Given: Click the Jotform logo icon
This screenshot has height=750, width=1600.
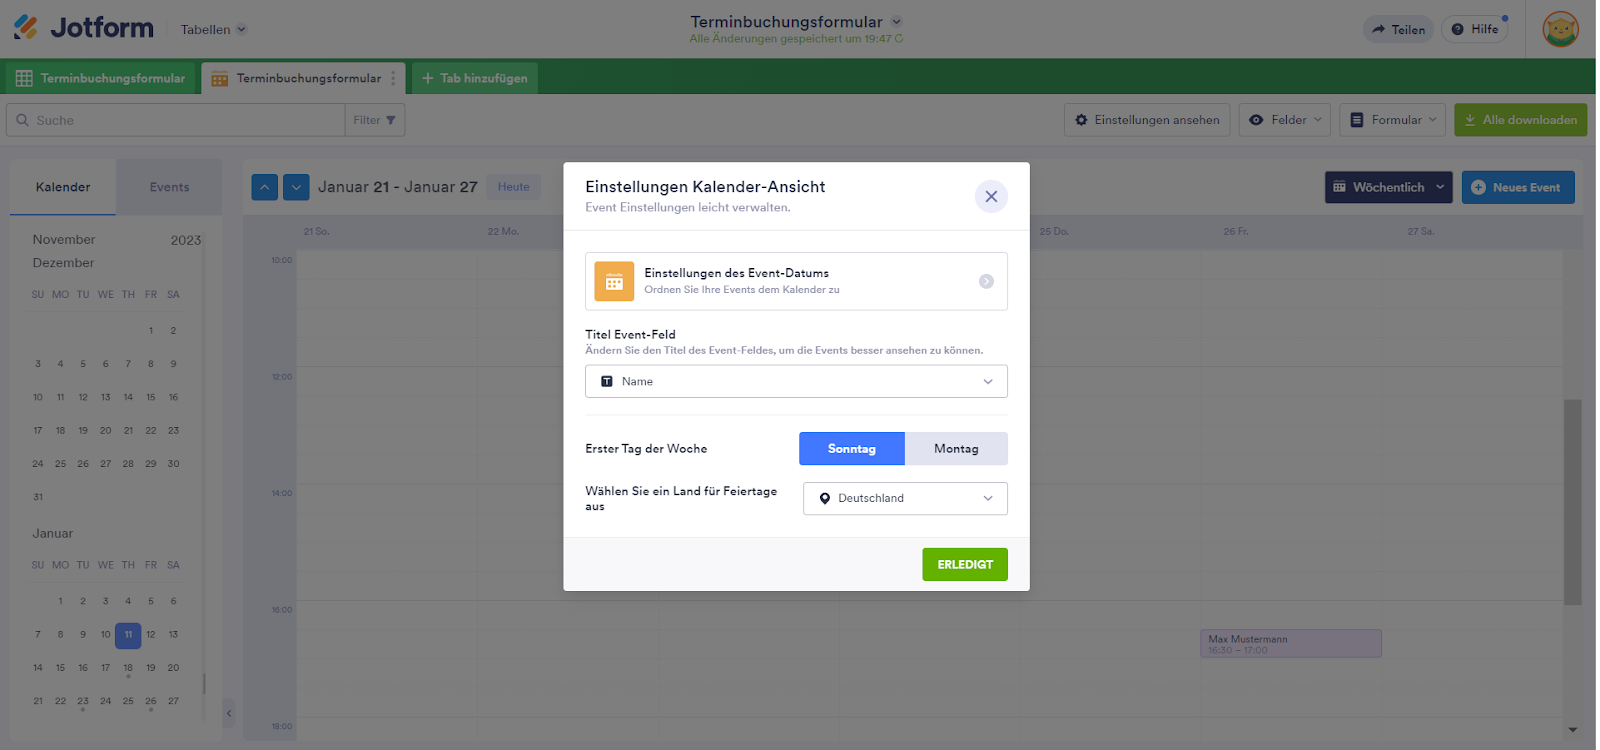Looking at the screenshot, I should (x=26, y=28).
